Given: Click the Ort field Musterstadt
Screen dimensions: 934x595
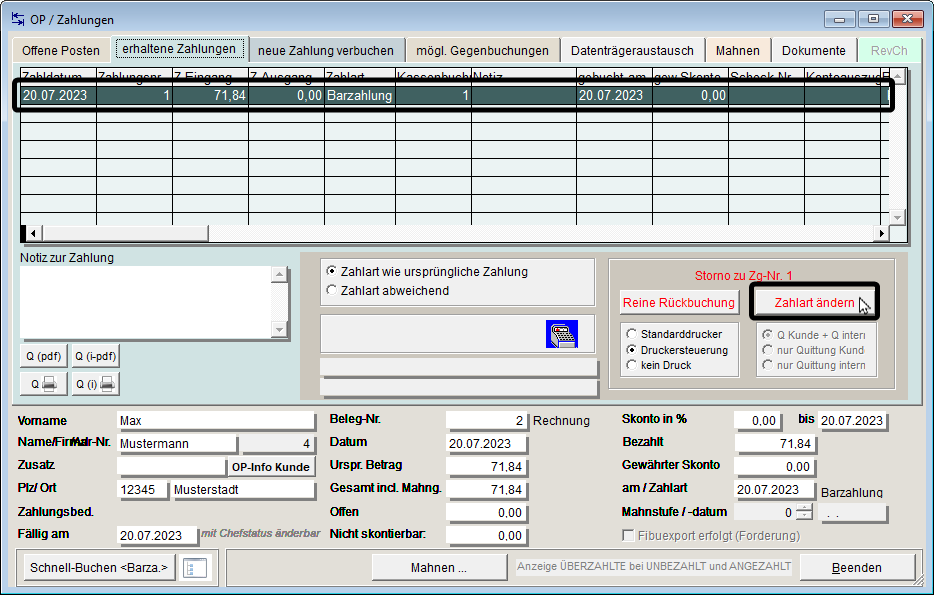Looking at the screenshot, I should pyautogui.click(x=243, y=490).
